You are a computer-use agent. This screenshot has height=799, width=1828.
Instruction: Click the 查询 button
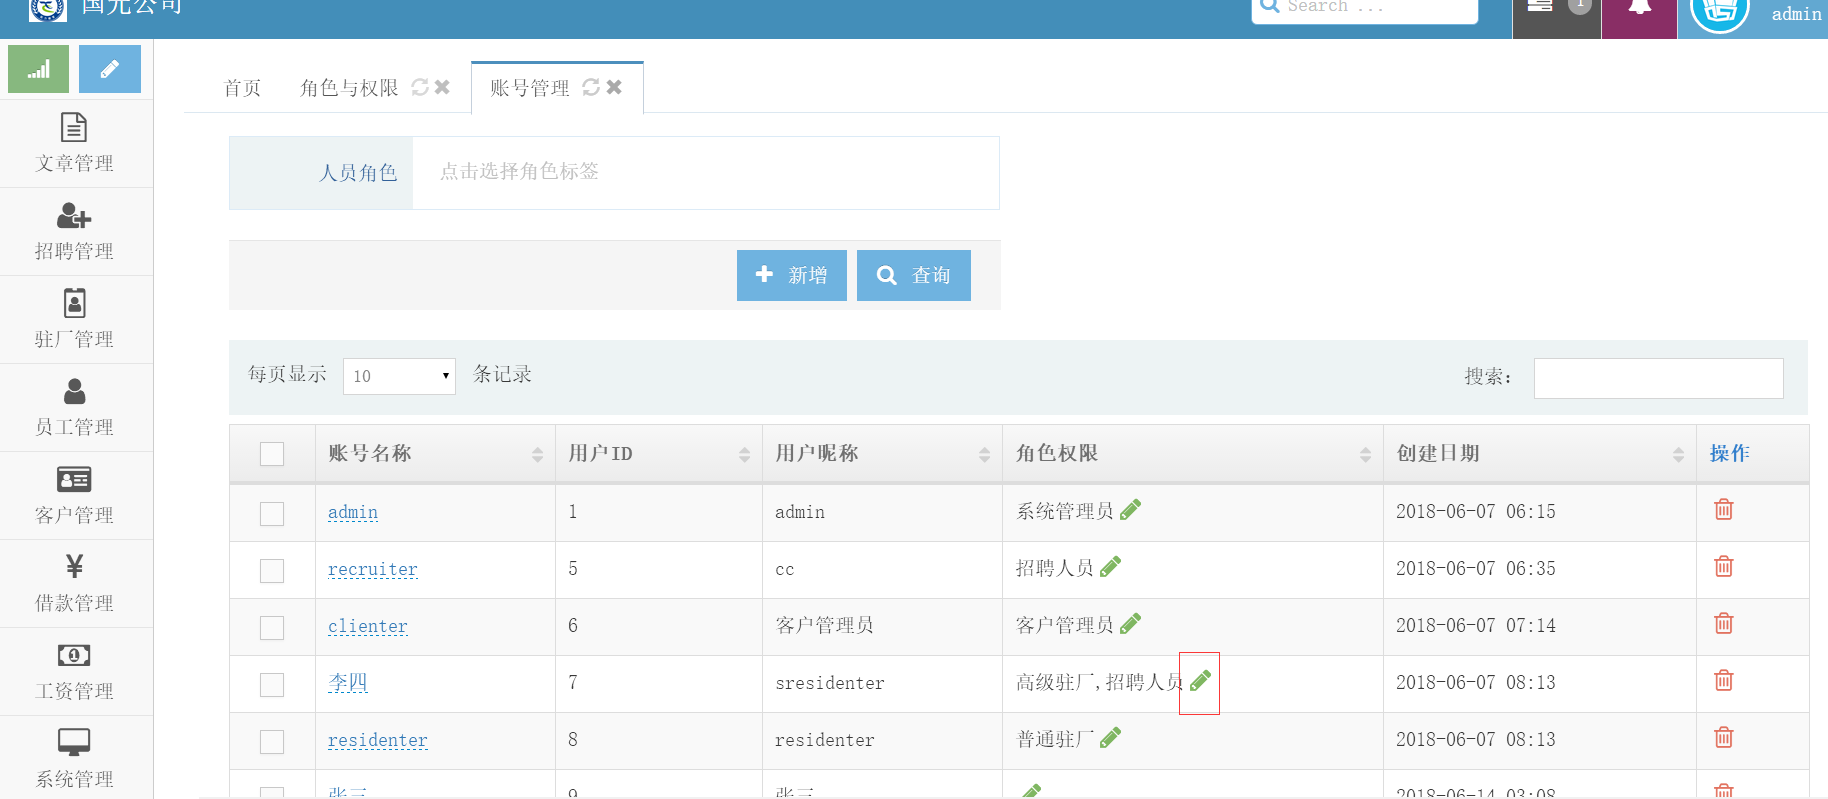click(x=914, y=275)
